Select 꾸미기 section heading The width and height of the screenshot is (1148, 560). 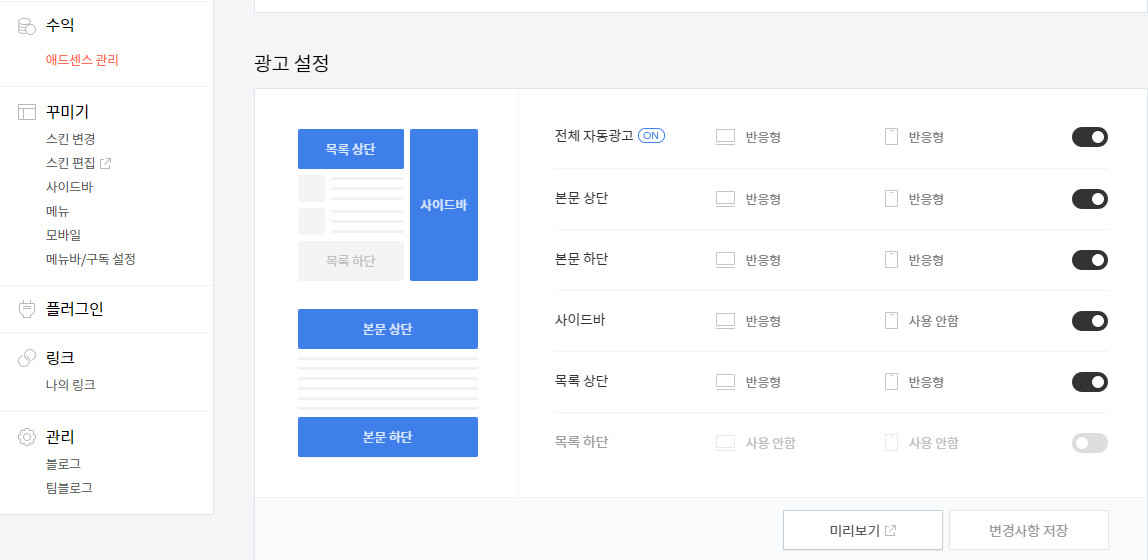pyautogui.click(x=67, y=112)
